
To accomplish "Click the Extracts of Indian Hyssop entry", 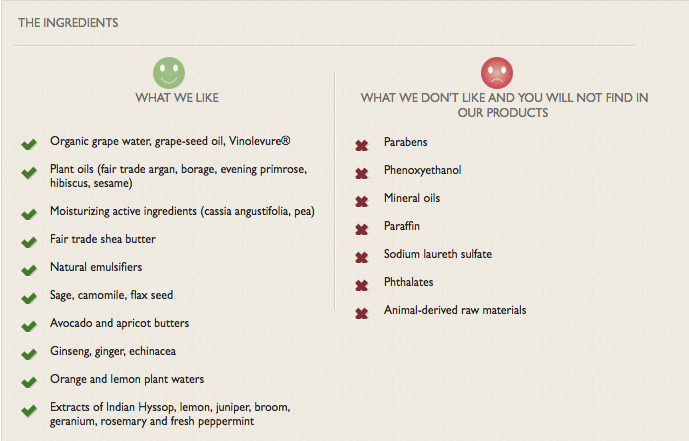I will (170, 414).
